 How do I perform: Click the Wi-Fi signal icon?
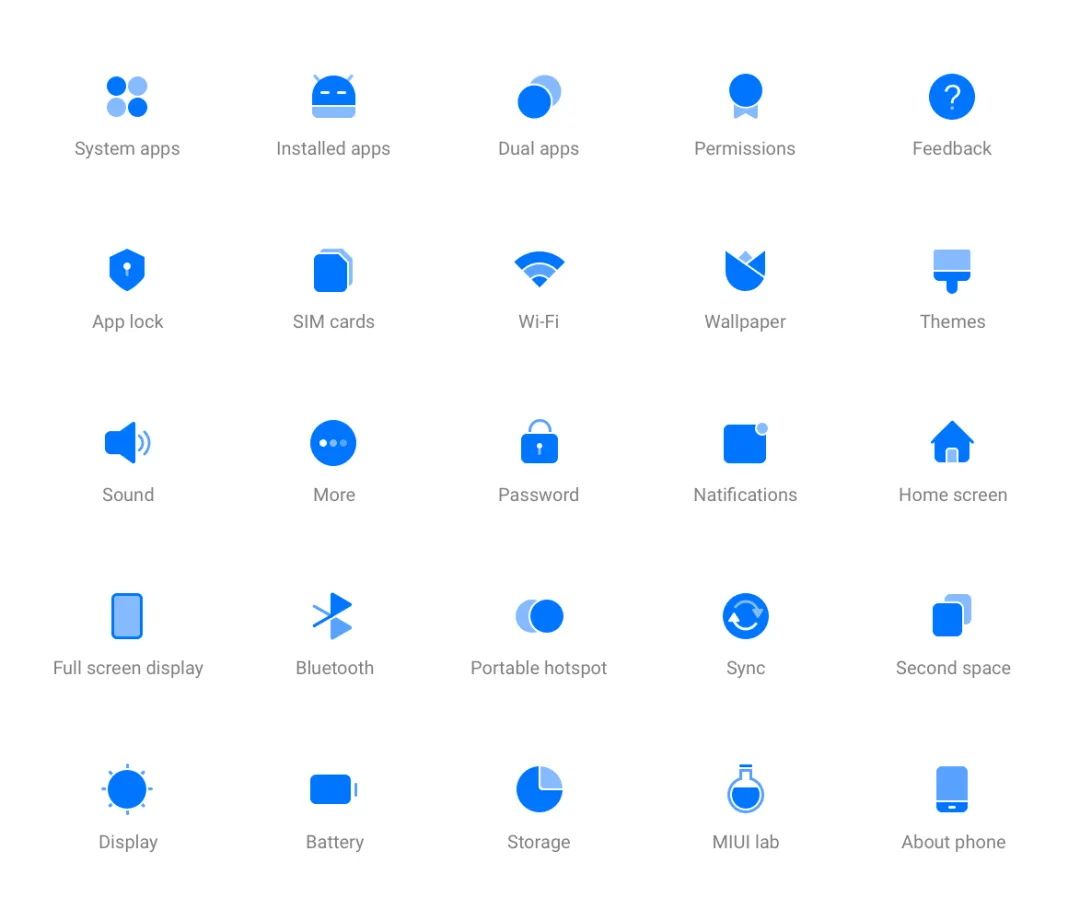tap(539, 269)
